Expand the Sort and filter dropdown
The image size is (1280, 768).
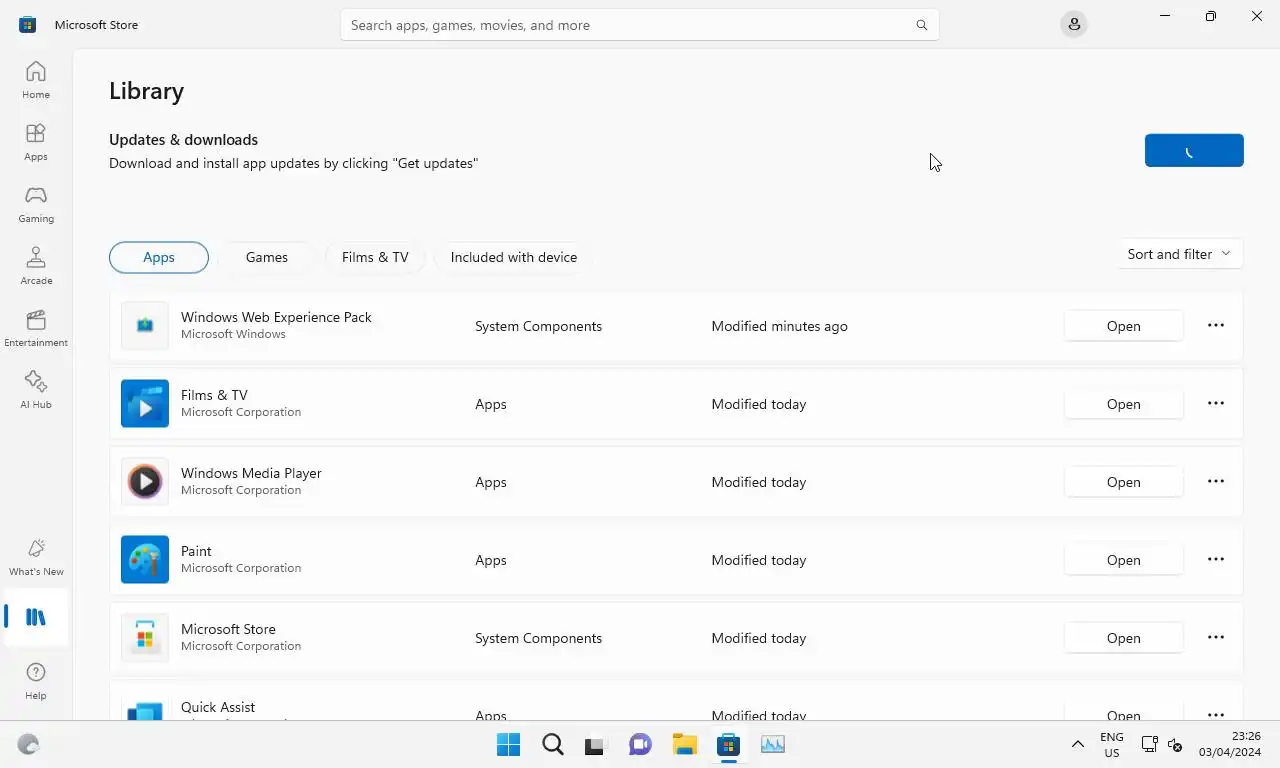pyautogui.click(x=1179, y=254)
